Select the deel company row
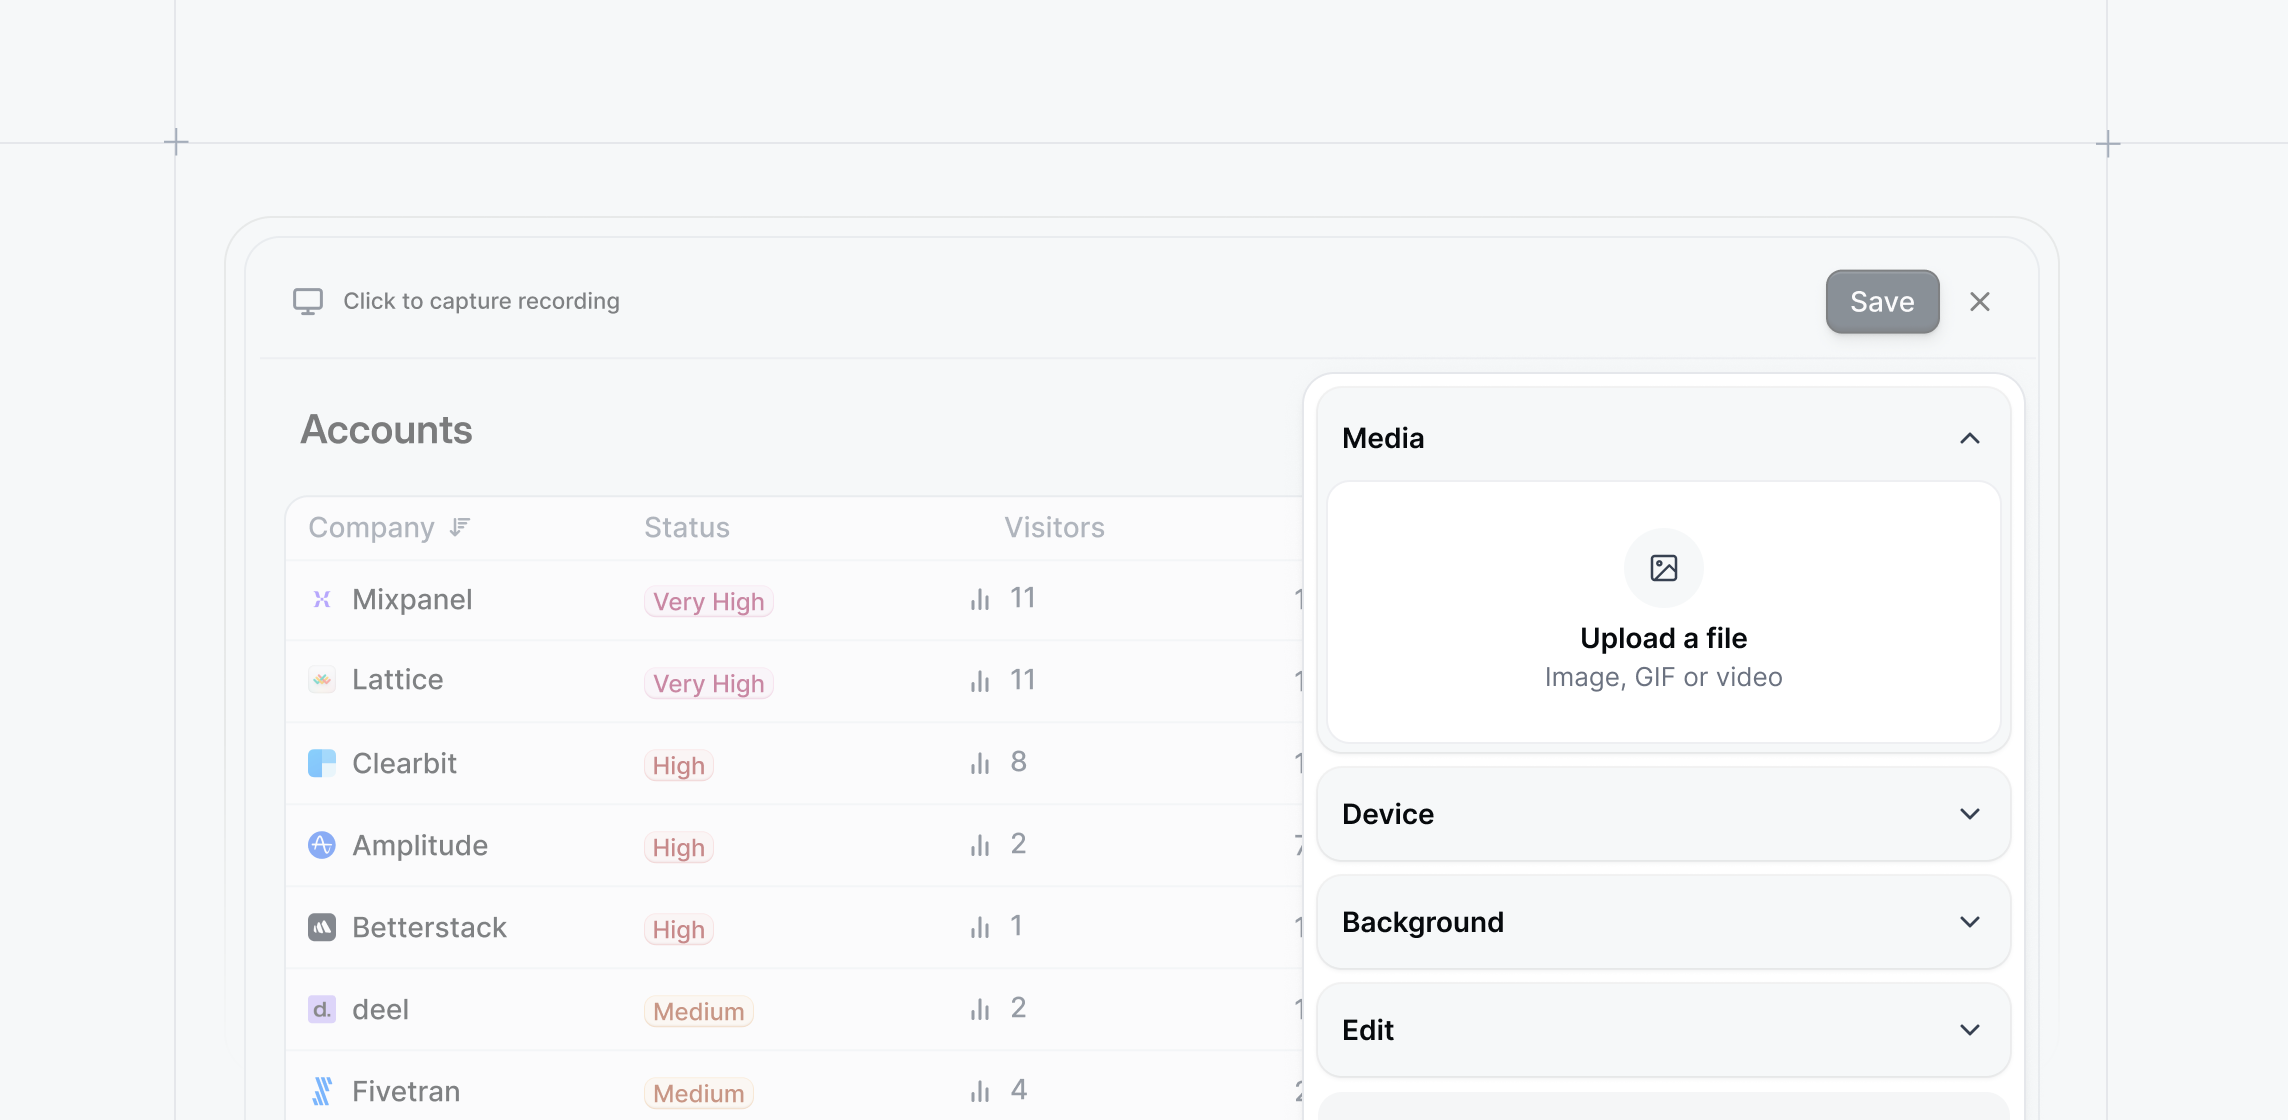2288x1120 pixels. (380, 1009)
